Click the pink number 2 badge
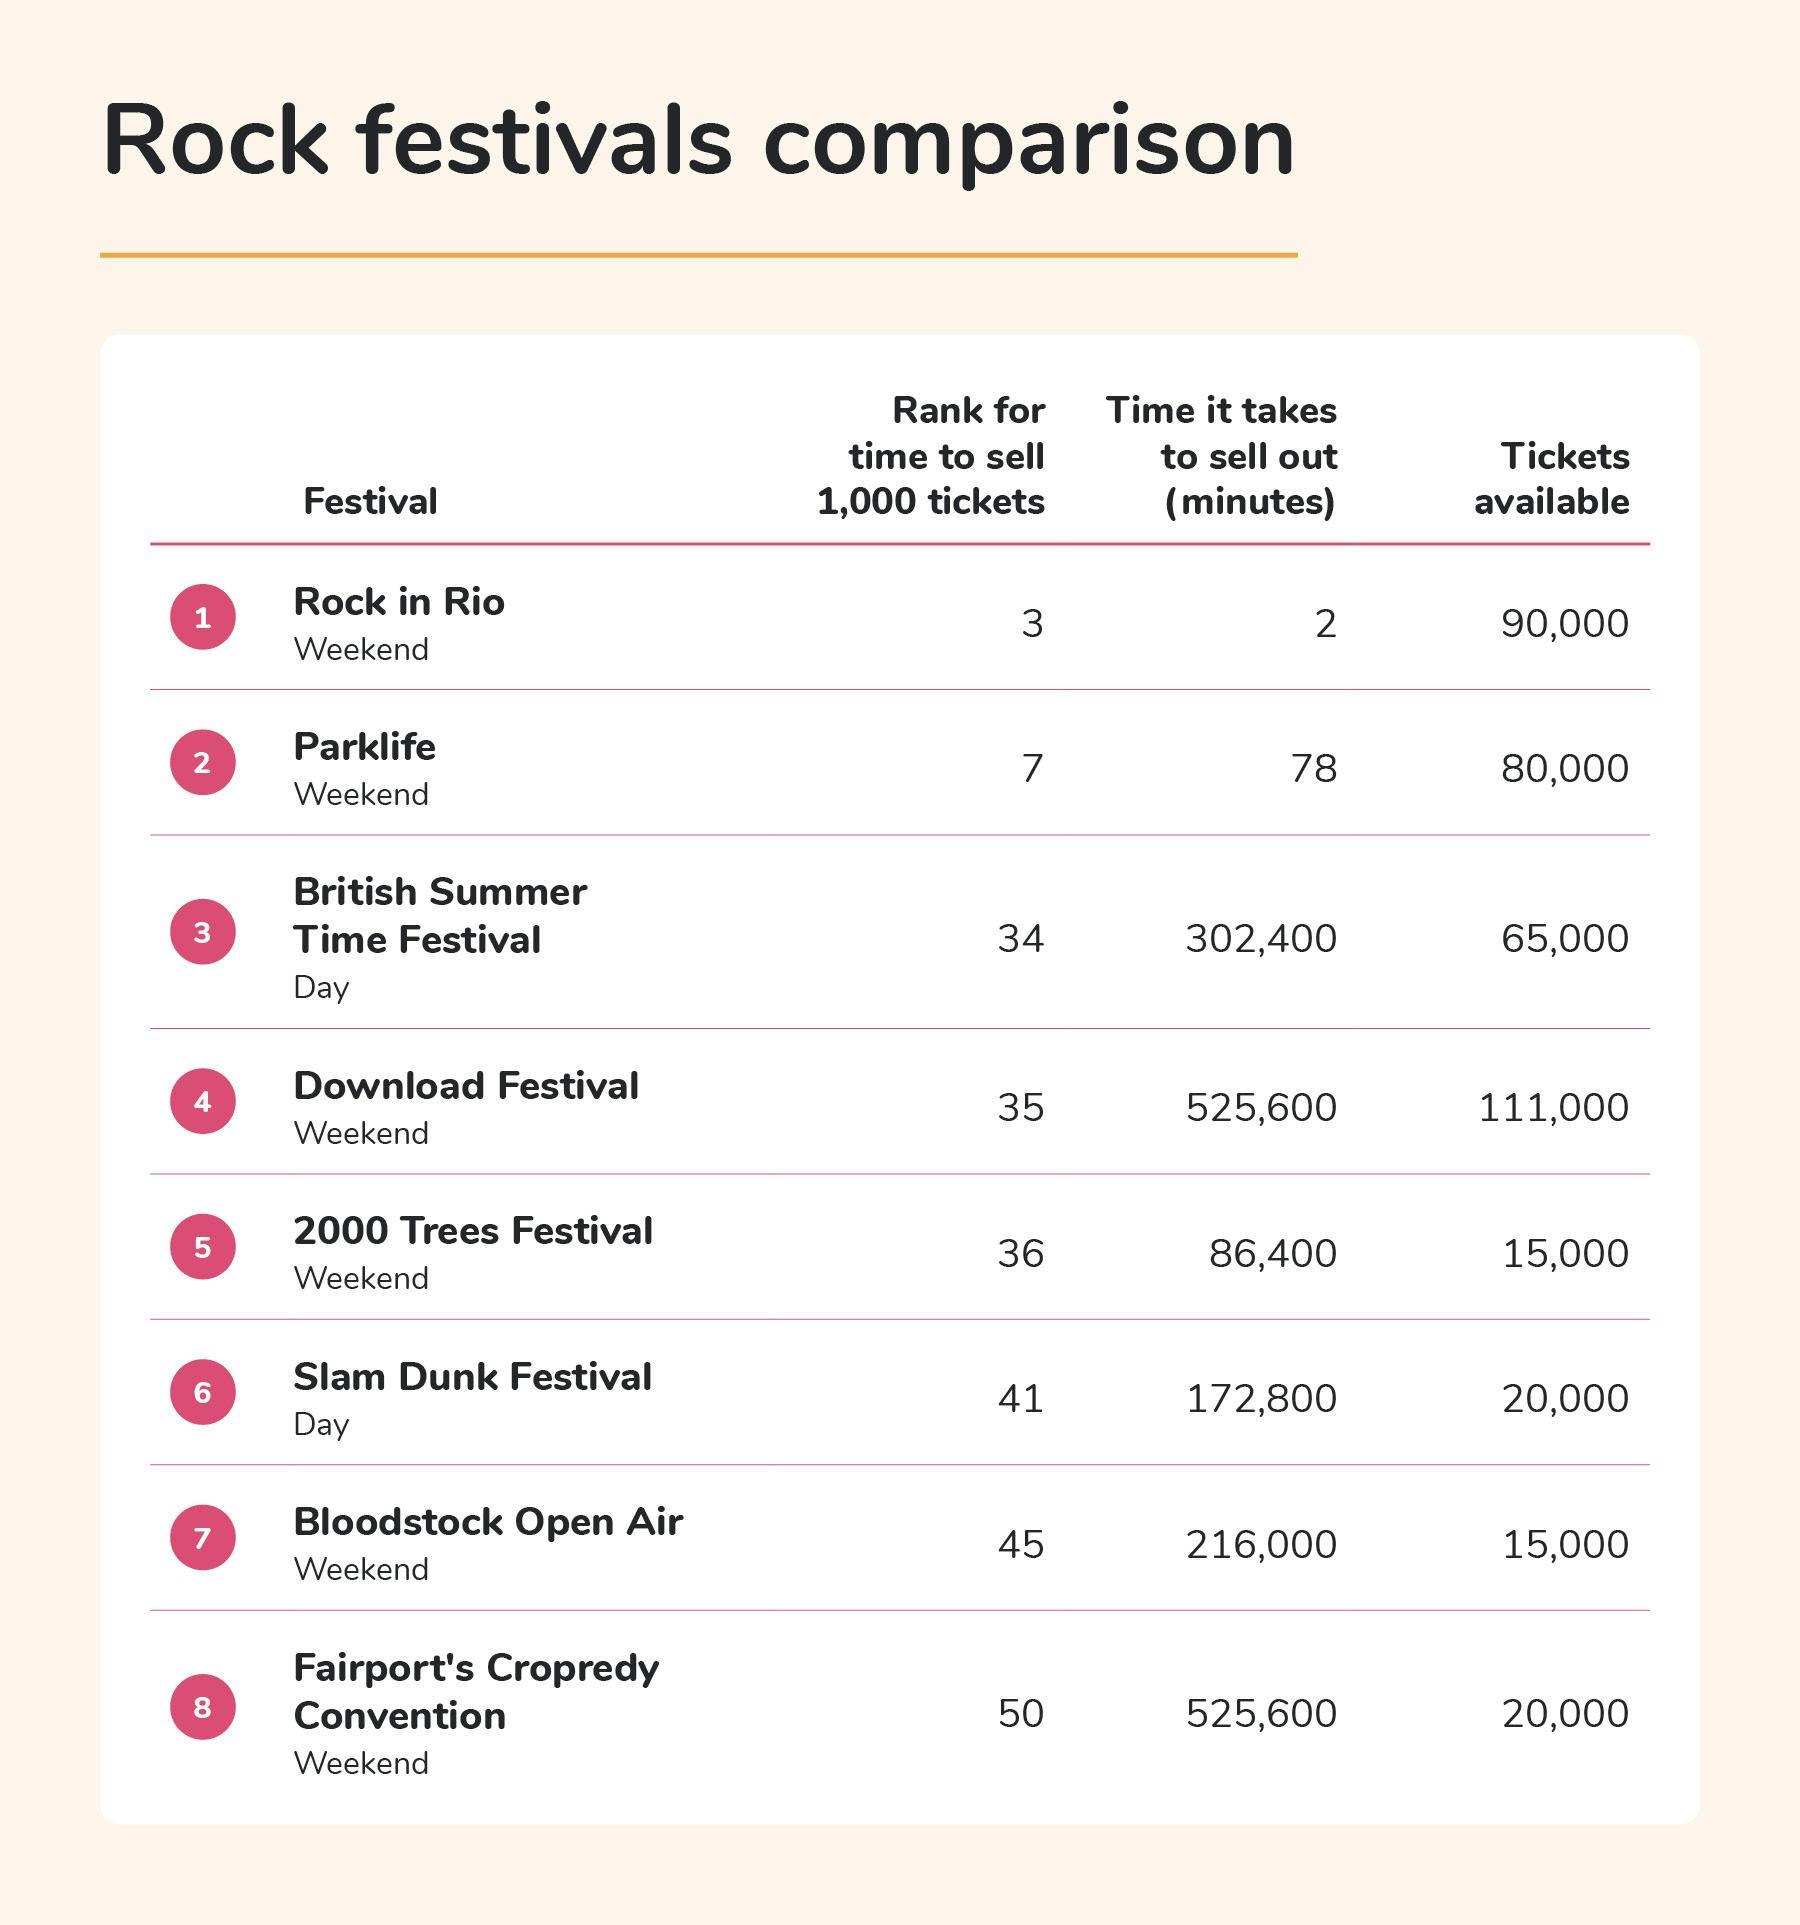Viewport: 1800px width, 1925px height. [203, 762]
